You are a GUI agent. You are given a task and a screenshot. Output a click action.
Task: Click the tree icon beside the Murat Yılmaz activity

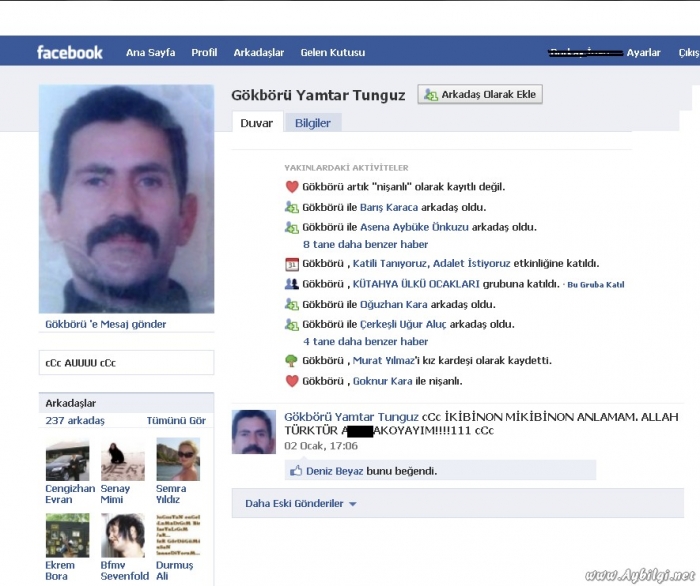(292, 361)
